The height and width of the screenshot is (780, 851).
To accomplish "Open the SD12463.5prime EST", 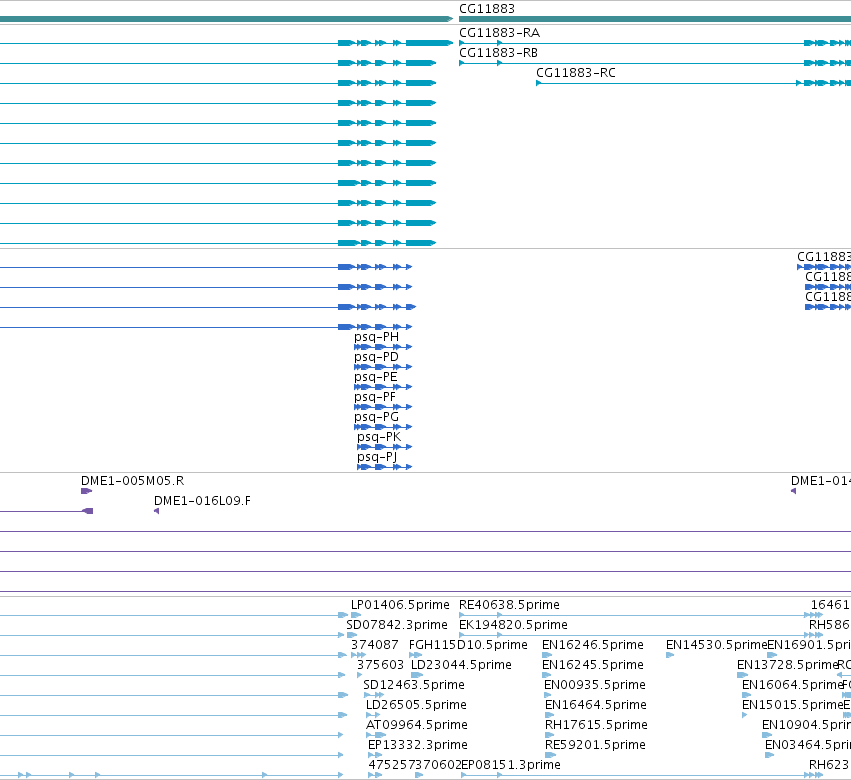I will point(414,686).
